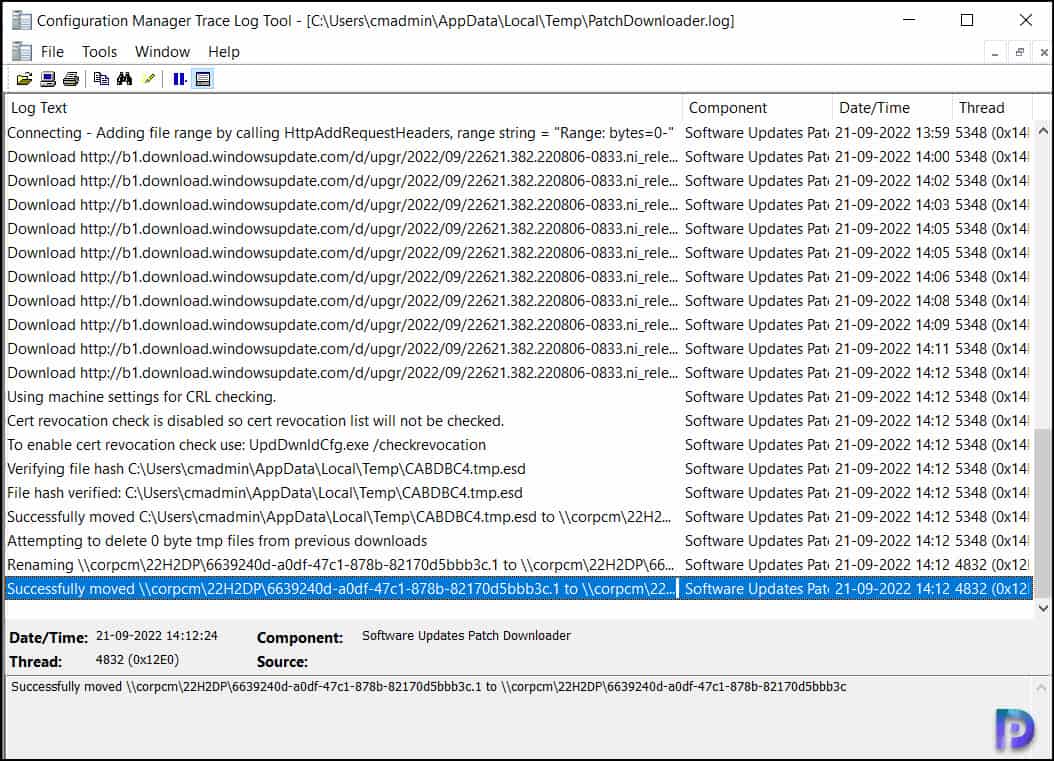1054x761 pixels.
Task: Click the 13:59 date/time cell in first row
Action: pos(892,133)
